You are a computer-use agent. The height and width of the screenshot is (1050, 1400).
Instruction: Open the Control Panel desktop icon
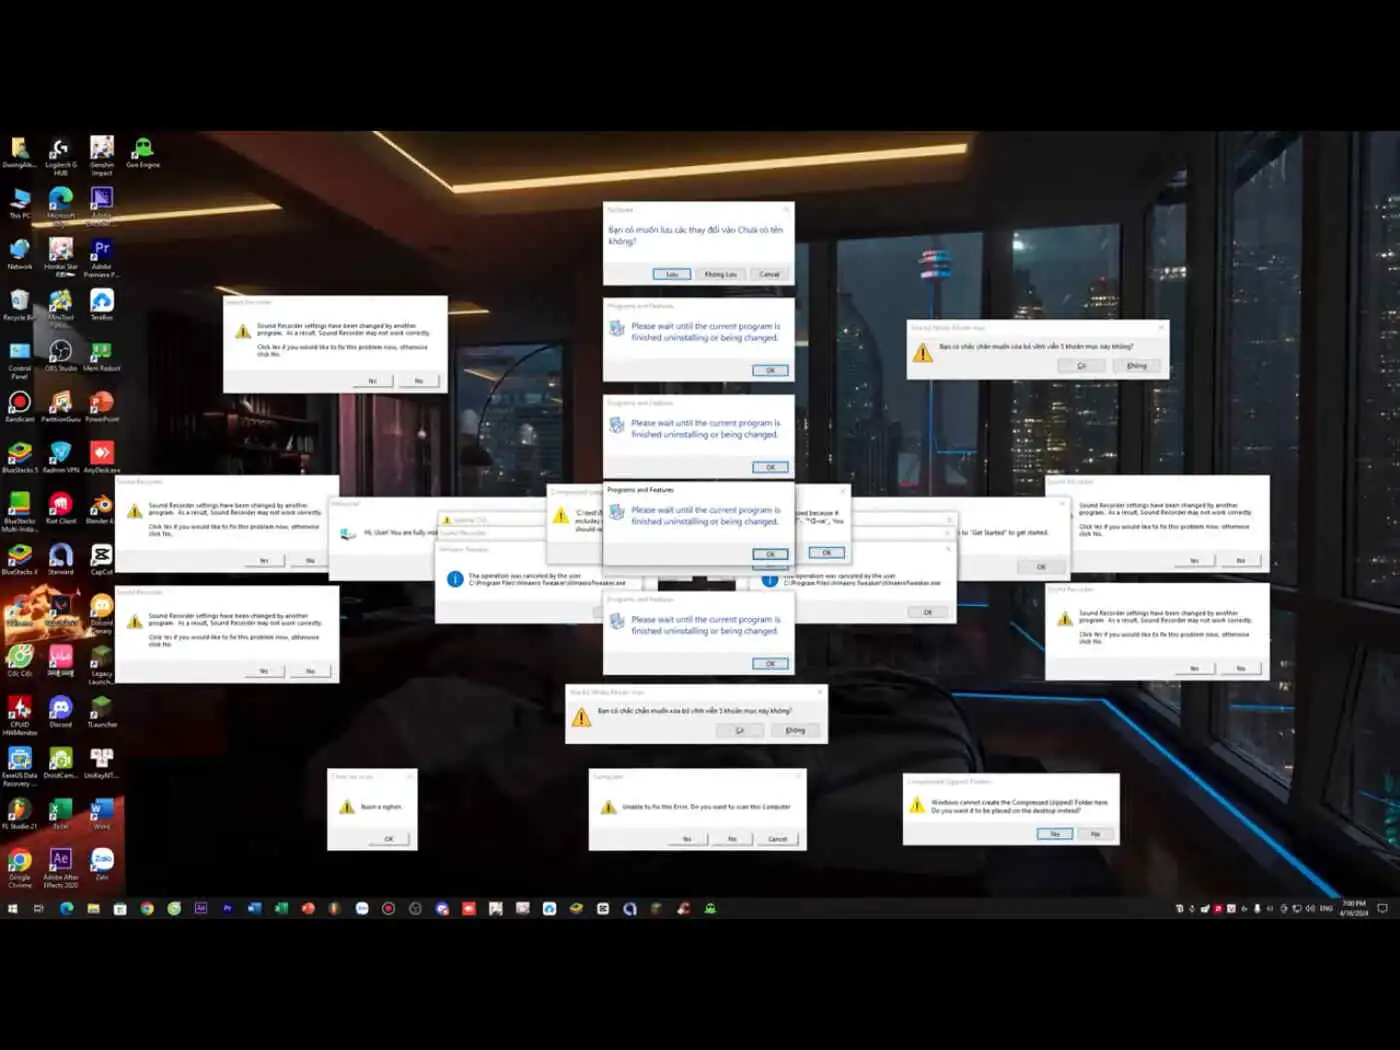[20, 360]
